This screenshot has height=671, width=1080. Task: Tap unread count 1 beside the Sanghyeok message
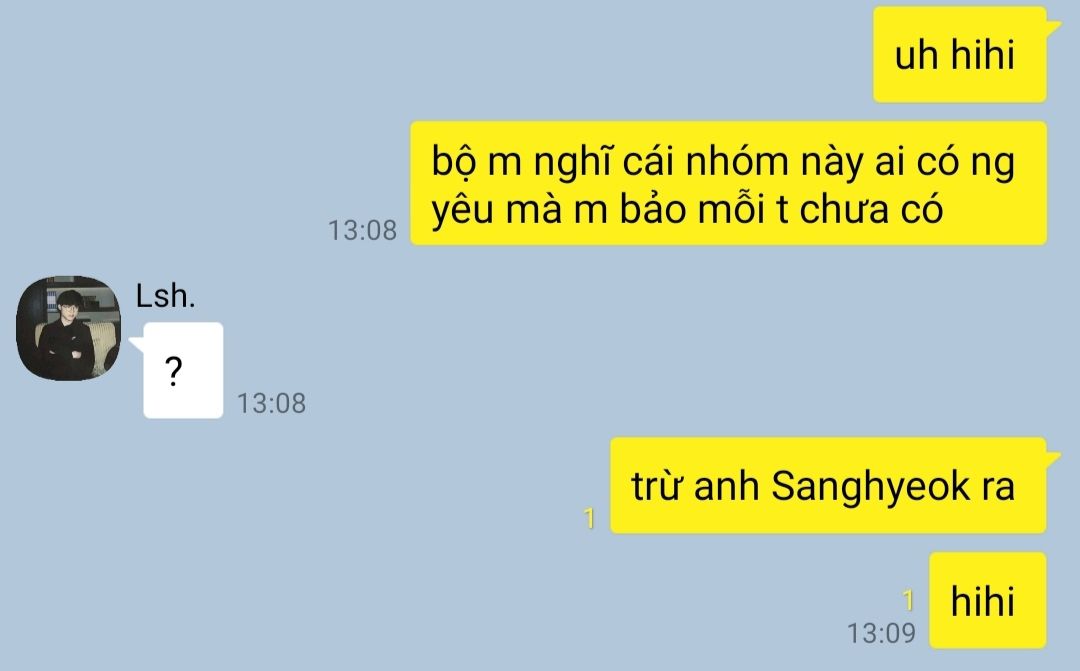click(589, 518)
